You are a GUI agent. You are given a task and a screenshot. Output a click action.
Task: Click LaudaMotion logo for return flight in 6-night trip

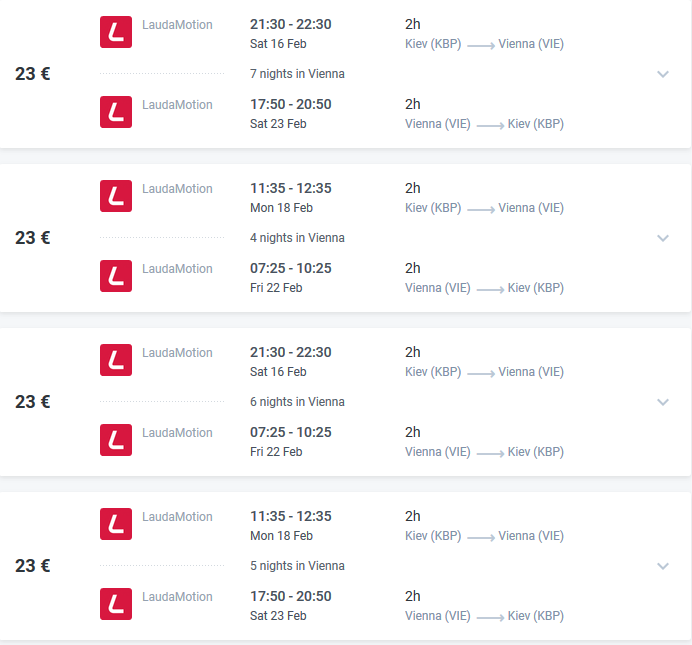tap(116, 440)
